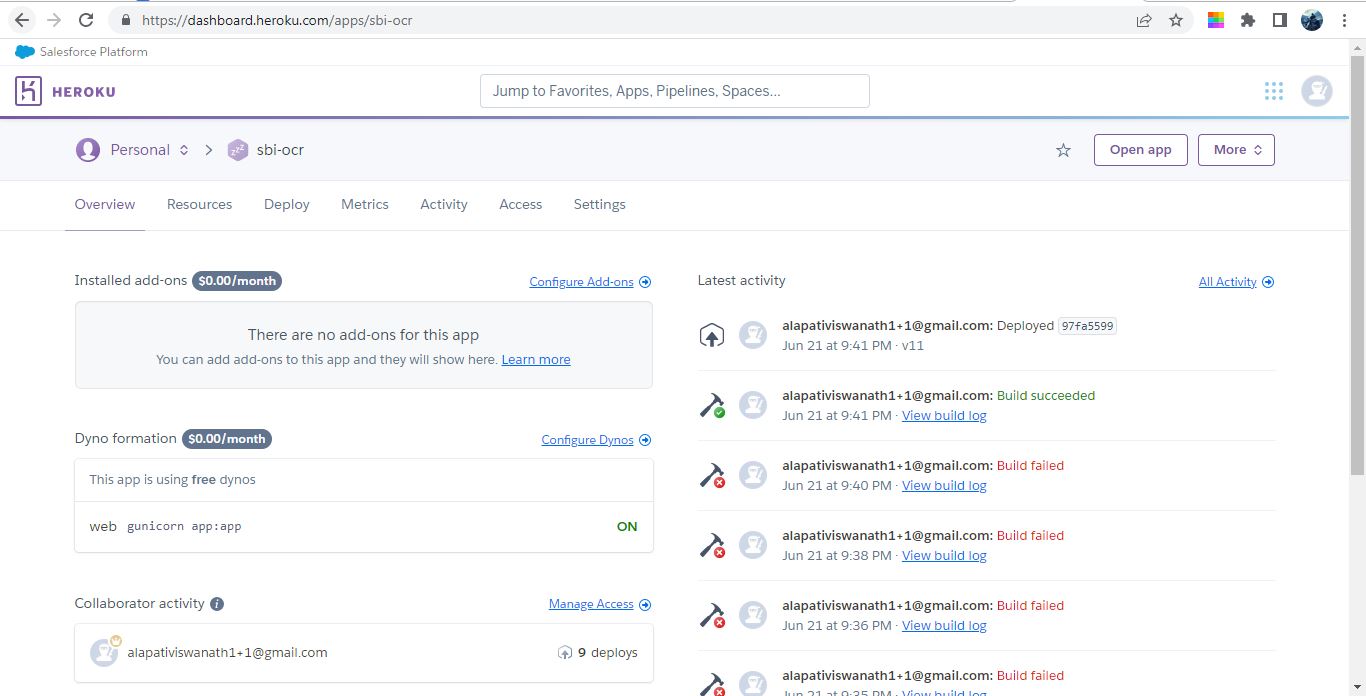Click the sbi-ocr app name in breadcrumb
The image size is (1366, 696).
click(280, 150)
